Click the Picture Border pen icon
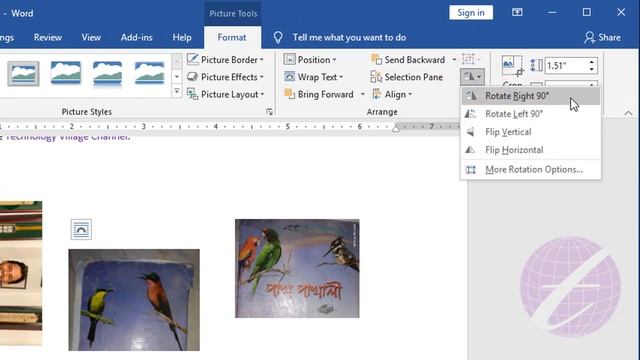The image size is (640, 360). point(192,59)
